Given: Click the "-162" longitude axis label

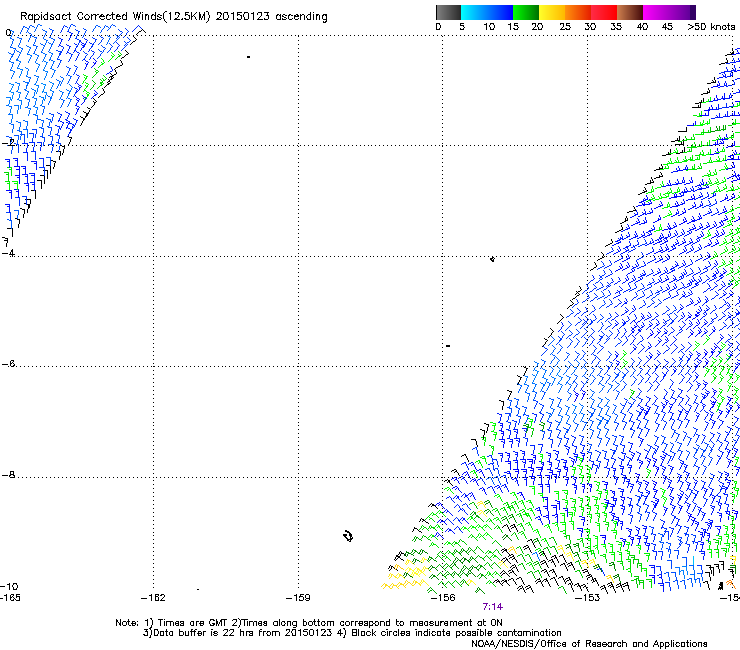Looking at the screenshot, I should (153, 598).
